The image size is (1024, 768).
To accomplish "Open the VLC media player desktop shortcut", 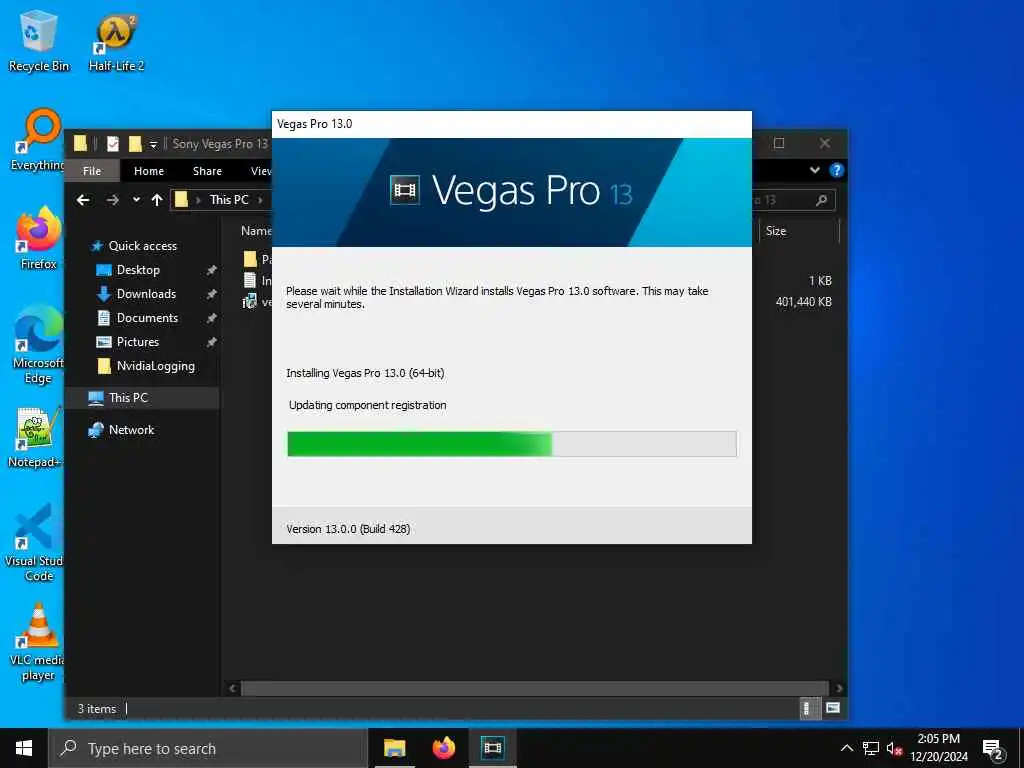I will [39, 643].
